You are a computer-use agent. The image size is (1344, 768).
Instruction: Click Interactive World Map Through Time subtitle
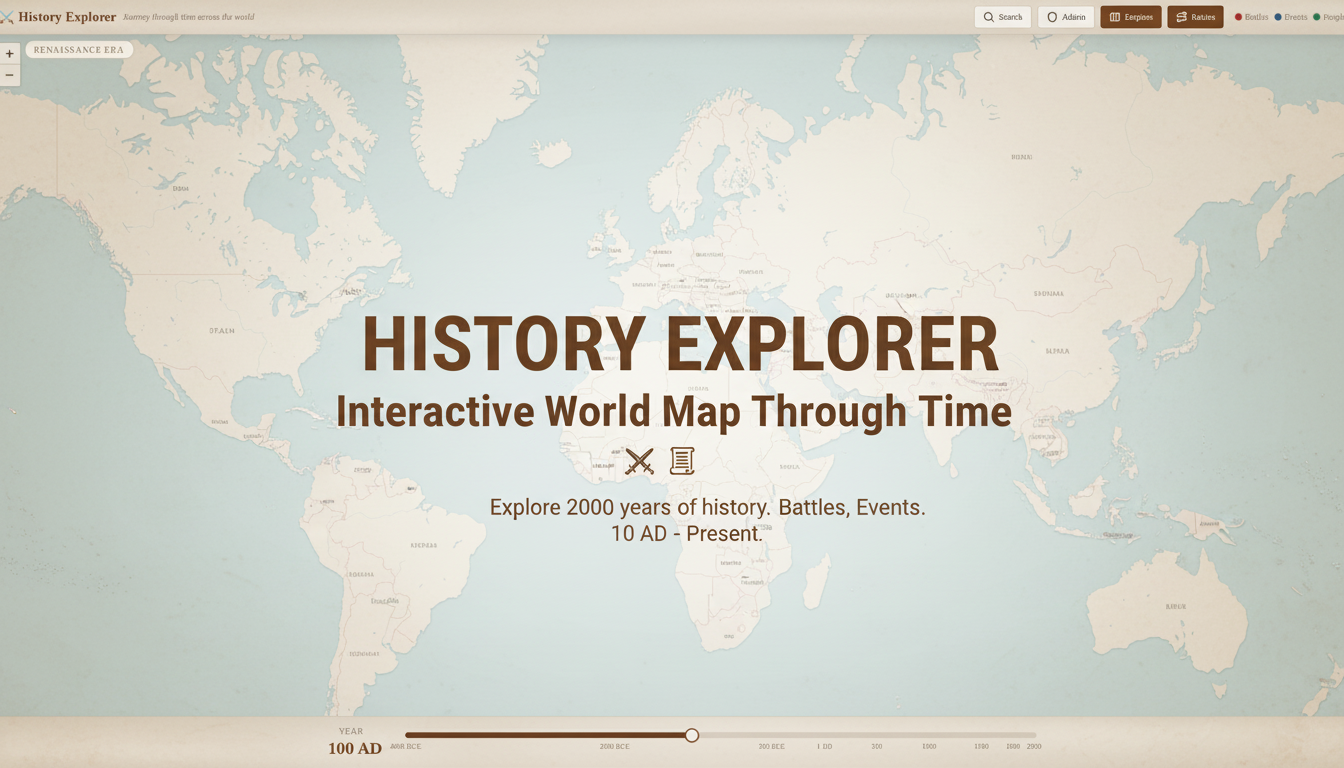(x=673, y=412)
